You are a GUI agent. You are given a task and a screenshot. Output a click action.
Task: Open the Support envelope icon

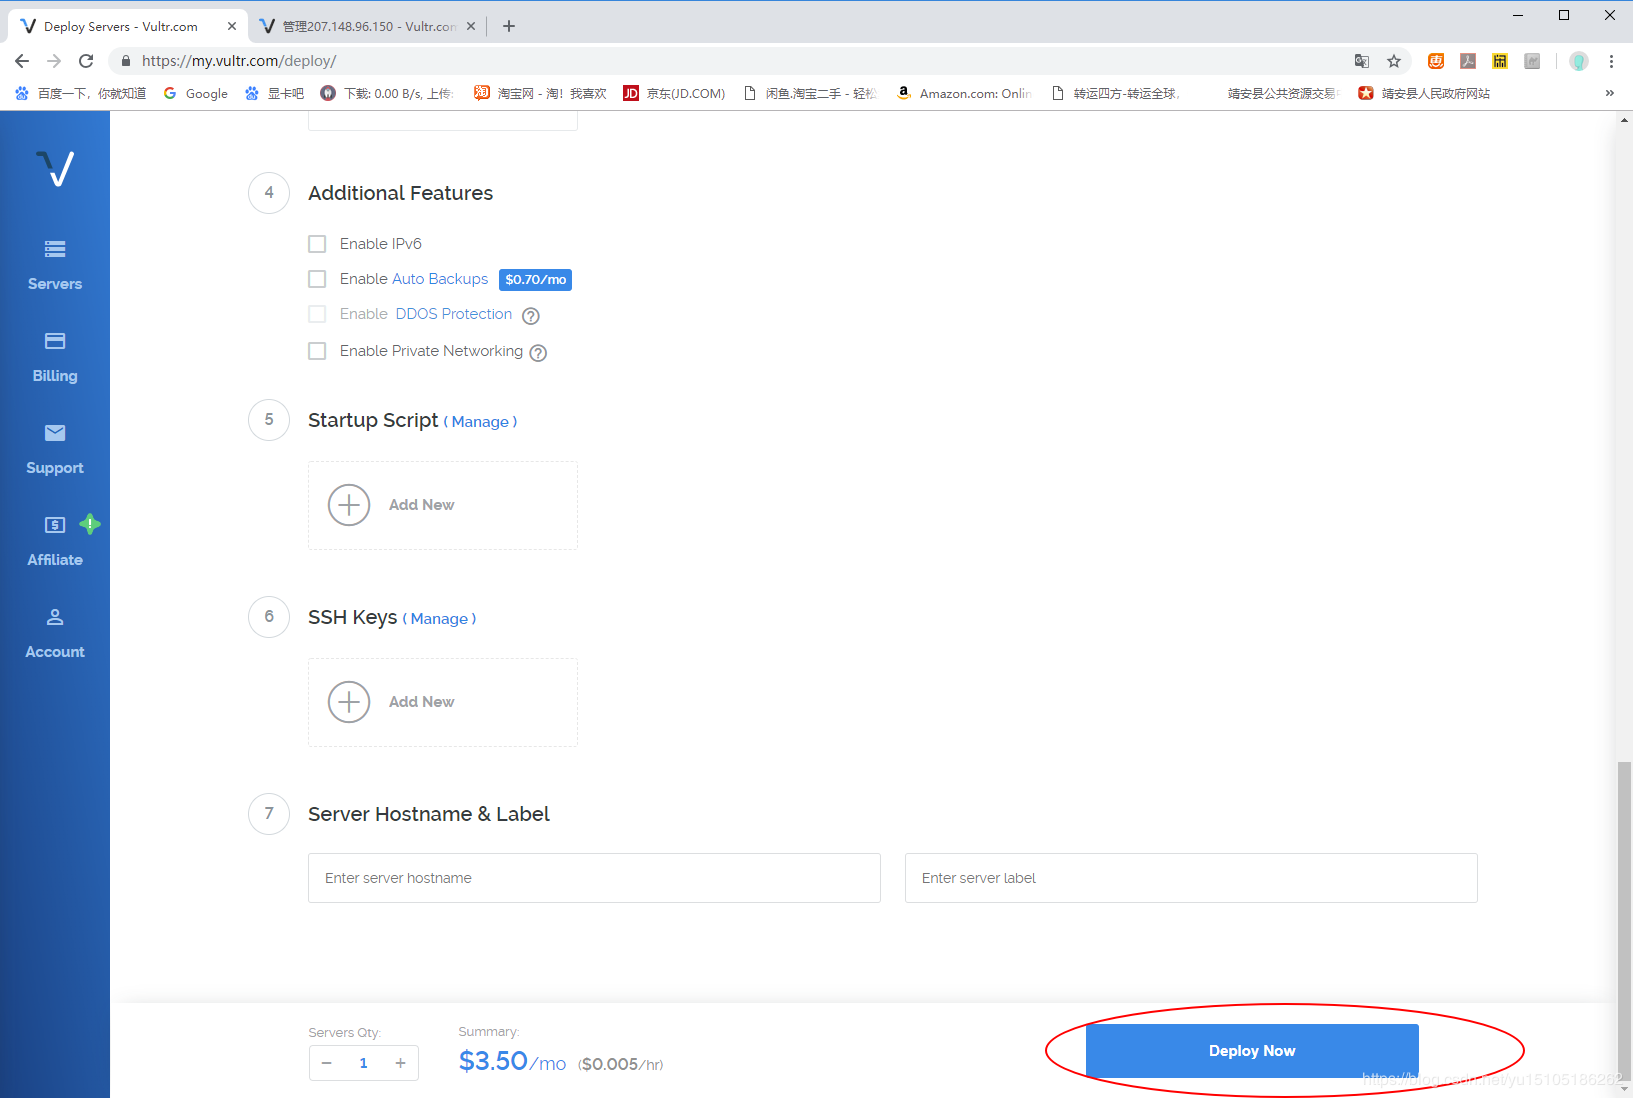coord(55,433)
